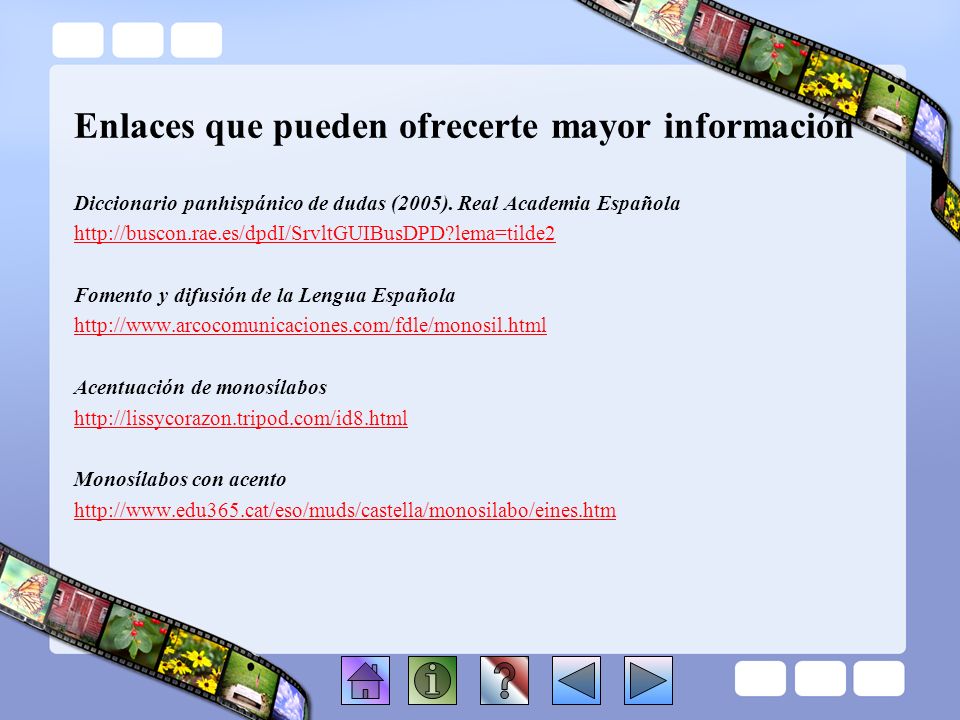Viewport: 960px width, 720px height.
Task: Click the red question mark help icon
Action: [x=504, y=680]
